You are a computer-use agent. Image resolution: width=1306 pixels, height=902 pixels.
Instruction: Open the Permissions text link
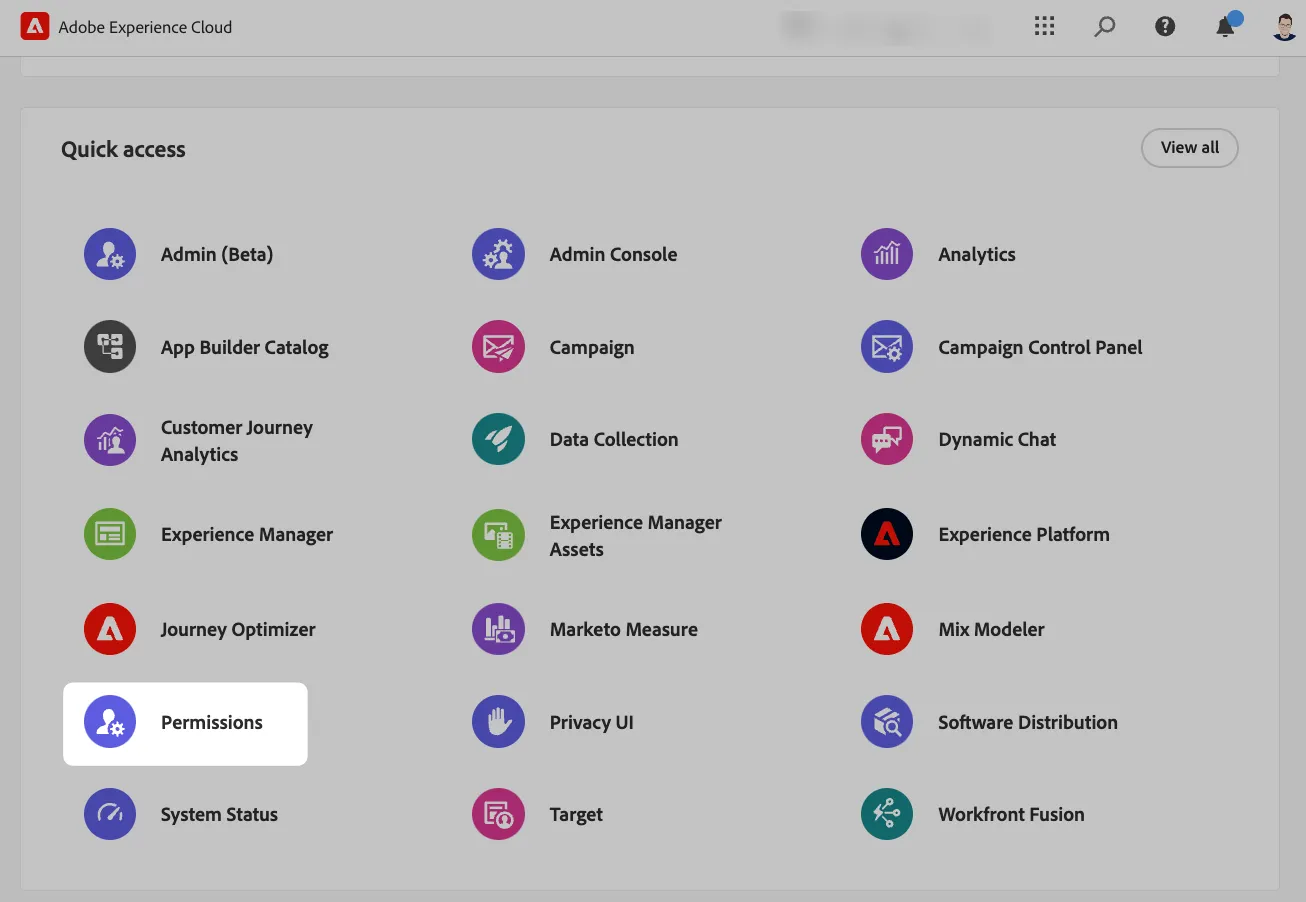pos(212,723)
